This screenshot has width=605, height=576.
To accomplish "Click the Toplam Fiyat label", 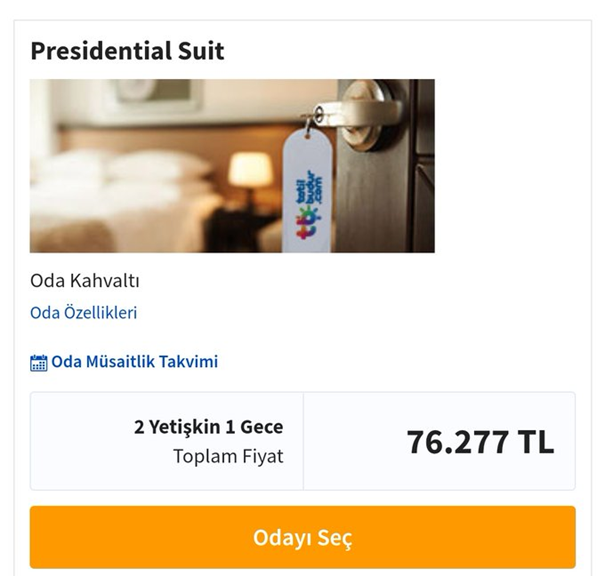I will (x=228, y=457).
